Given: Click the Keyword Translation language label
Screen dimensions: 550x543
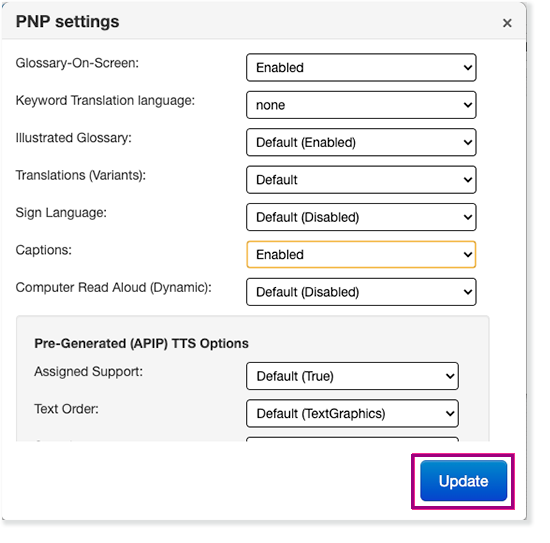Looking at the screenshot, I should (x=105, y=101).
